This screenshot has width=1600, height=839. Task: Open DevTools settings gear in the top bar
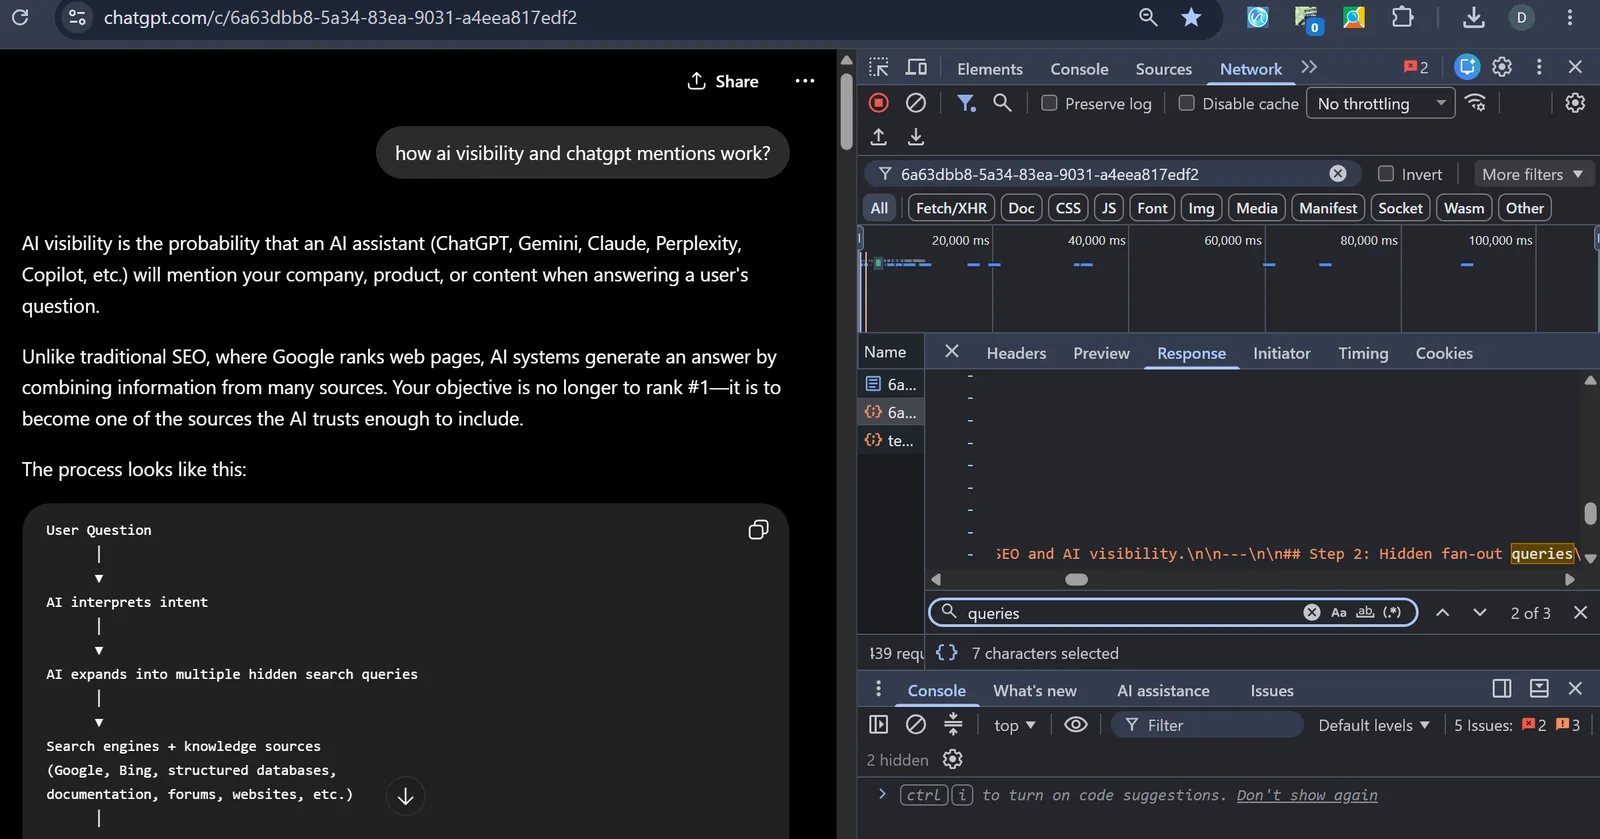tap(1502, 67)
